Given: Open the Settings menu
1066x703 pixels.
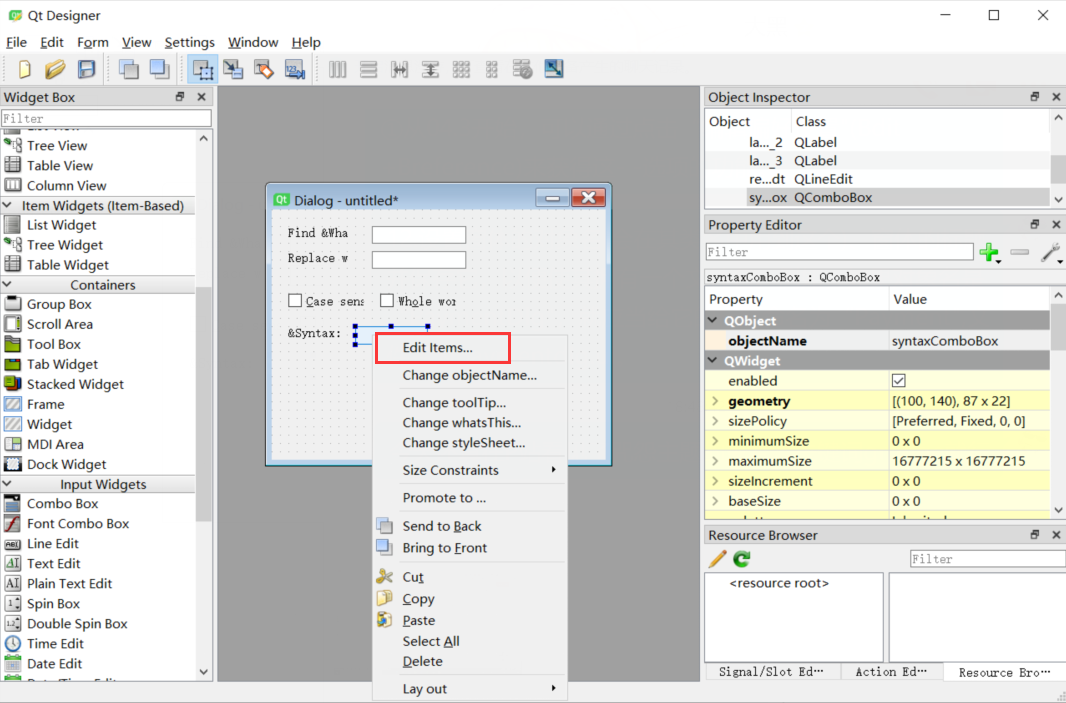Looking at the screenshot, I should [x=189, y=42].
